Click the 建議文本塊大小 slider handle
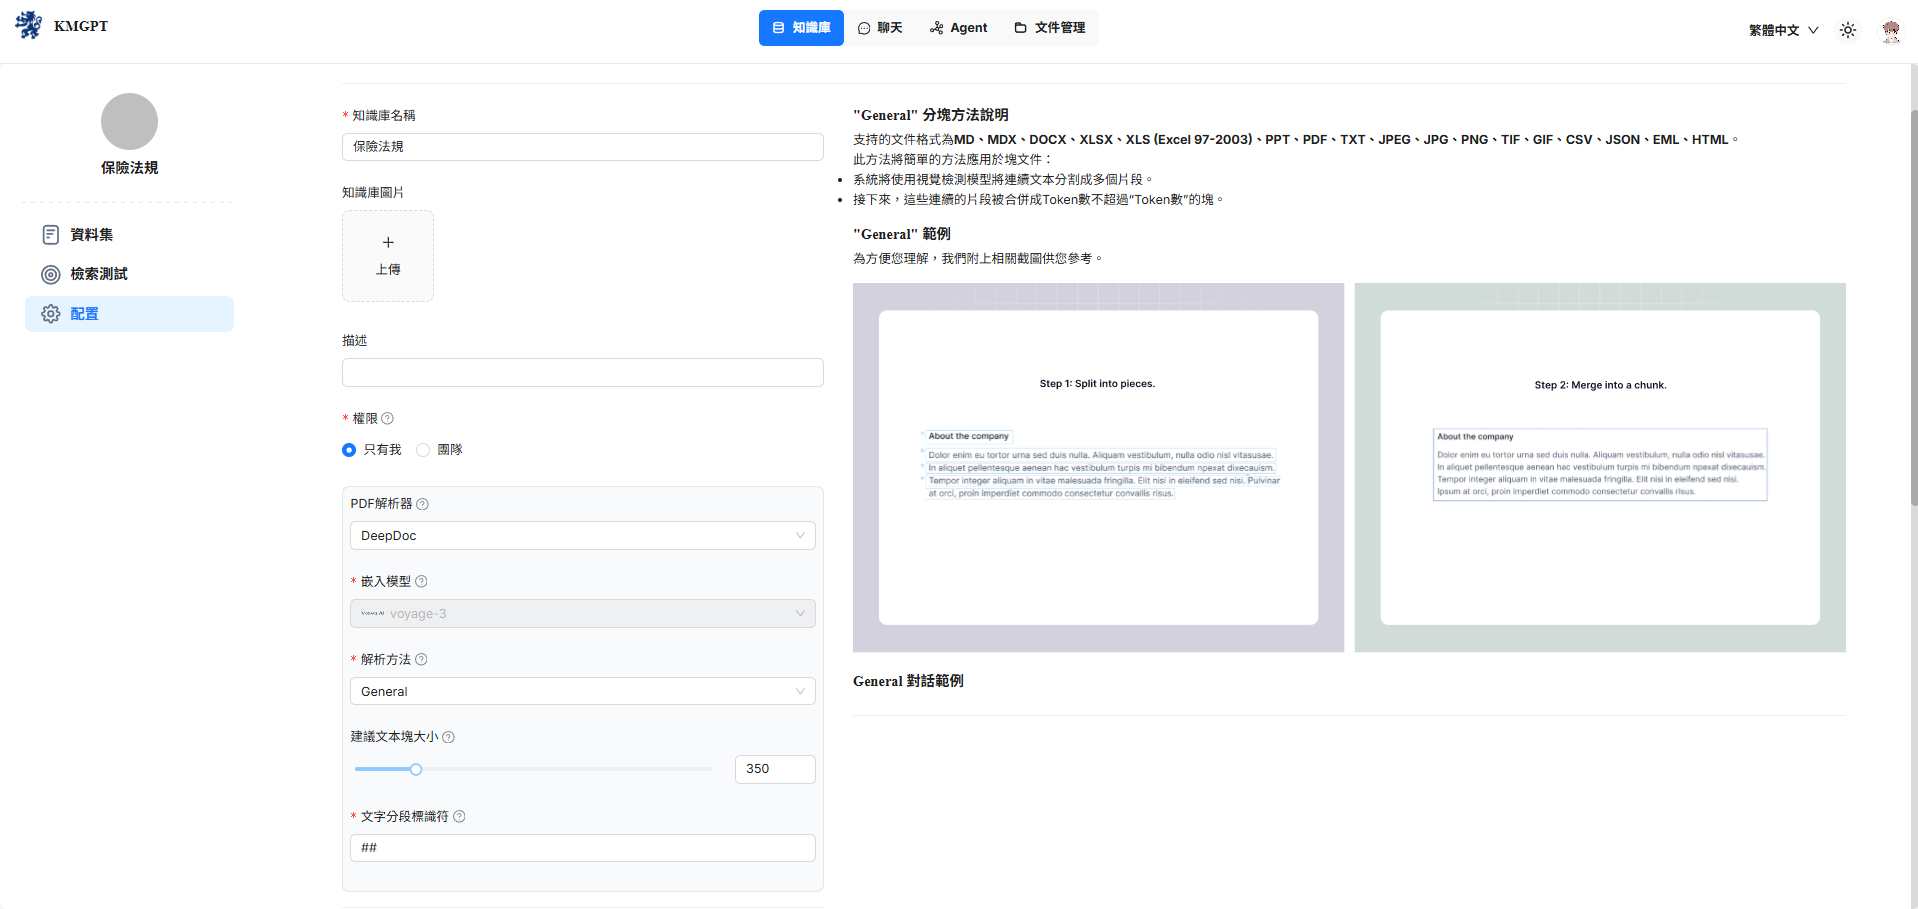This screenshot has width=1918, height=909. pos(416,769)
